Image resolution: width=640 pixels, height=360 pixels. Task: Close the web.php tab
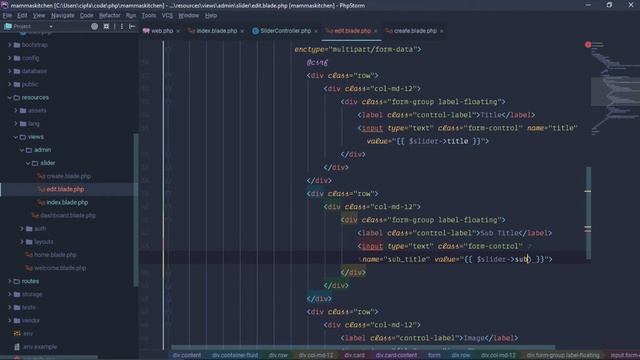coord(178,31)
